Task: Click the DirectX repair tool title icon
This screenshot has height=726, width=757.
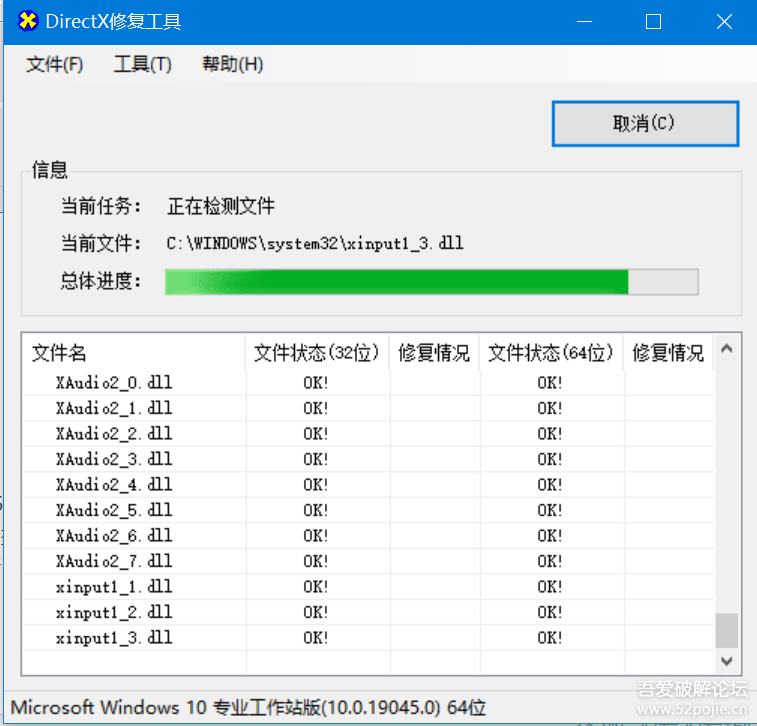Action: [28, 21]
